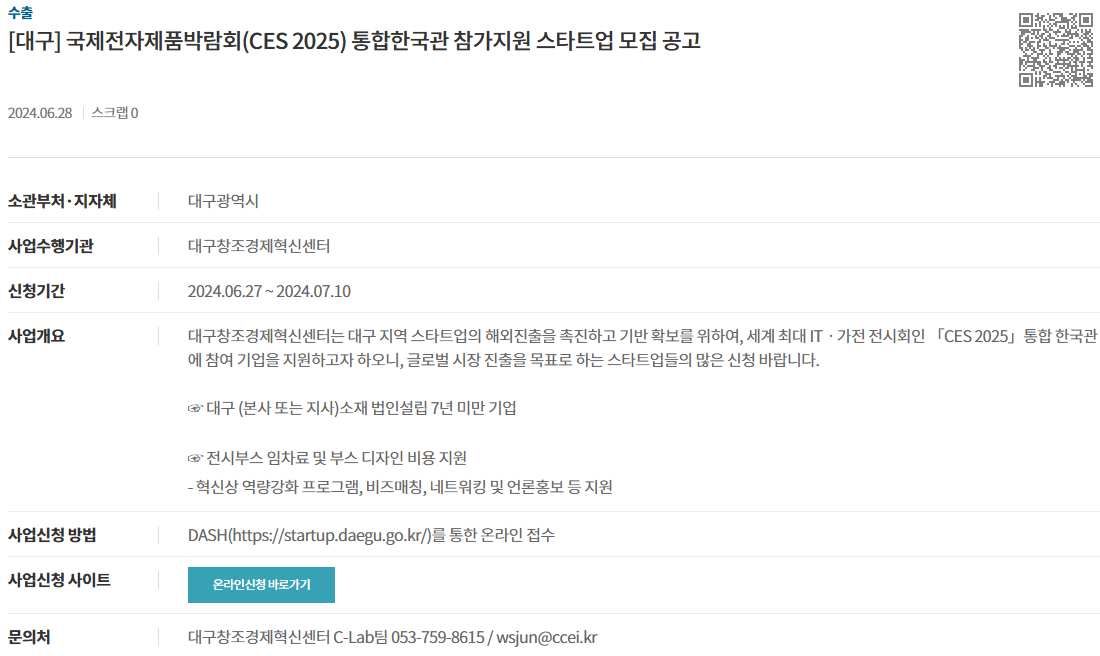Screen dimensions: 1100x656
Task: Click the 혁신상 역량강화 프로그램 support line
Action: pyautogui.click(x=400, y=487)
